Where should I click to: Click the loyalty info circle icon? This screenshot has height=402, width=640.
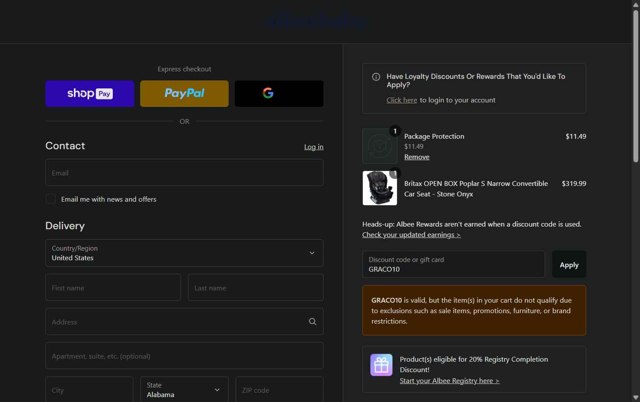click(x=376, y=77)
